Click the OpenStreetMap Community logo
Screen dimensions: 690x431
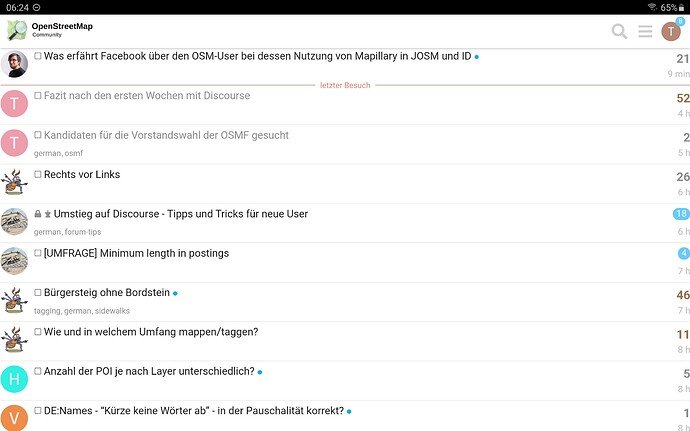coord(50,30)
